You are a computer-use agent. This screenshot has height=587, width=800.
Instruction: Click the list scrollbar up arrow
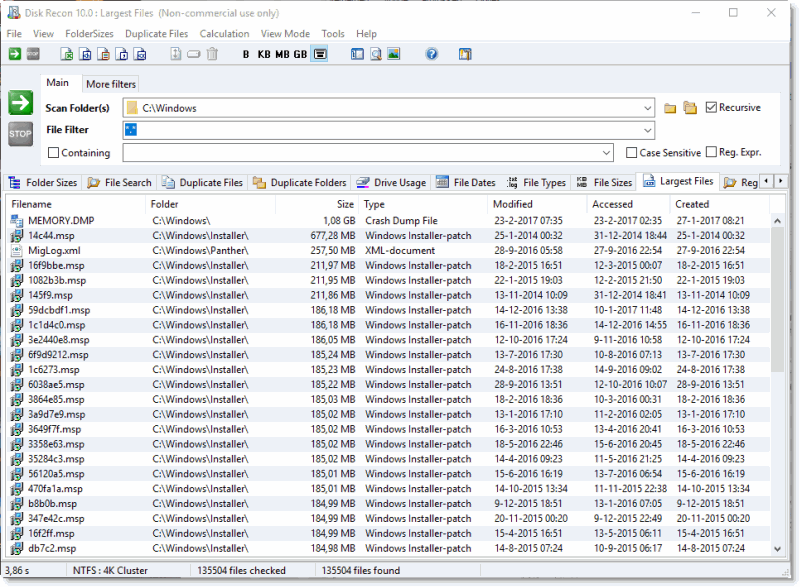(x=777, y=221)
